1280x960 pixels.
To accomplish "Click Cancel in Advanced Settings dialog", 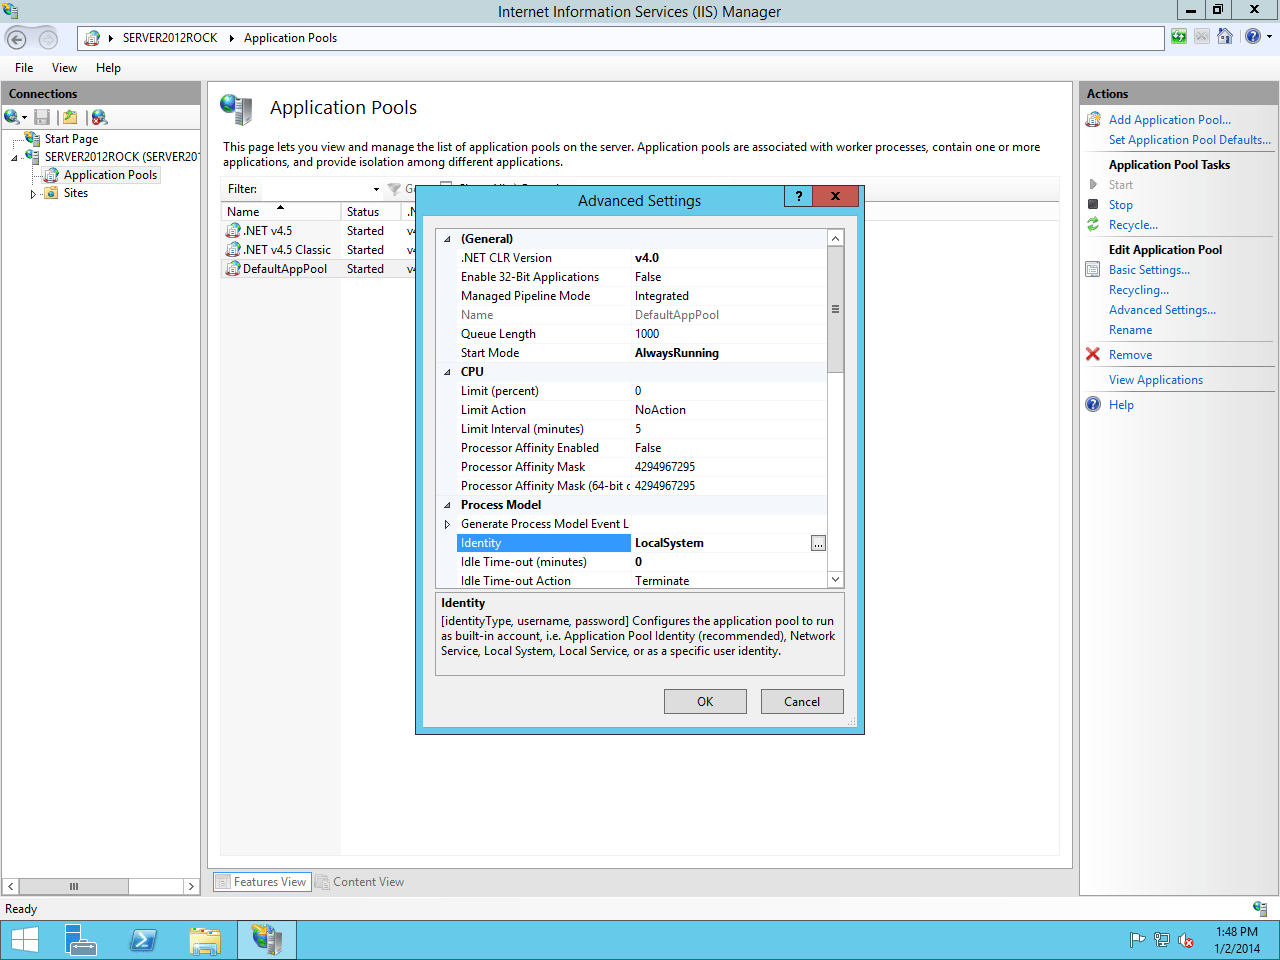I will [x=802, y=701].
